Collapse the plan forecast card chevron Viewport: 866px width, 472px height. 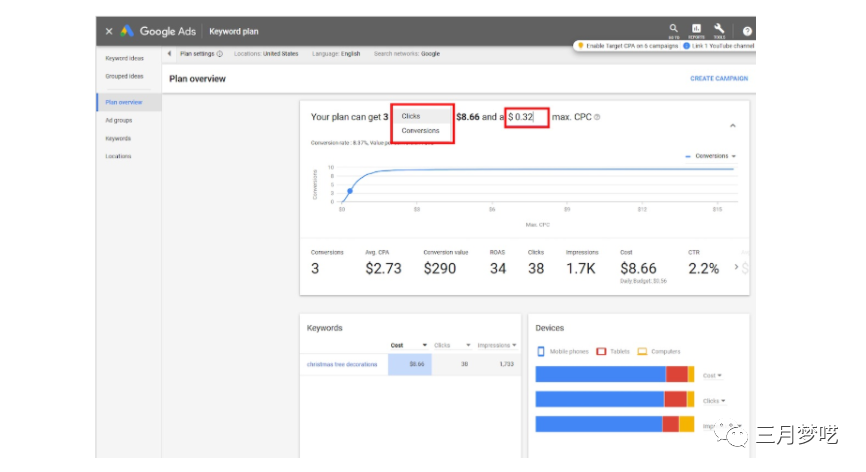tap(731, 126)
